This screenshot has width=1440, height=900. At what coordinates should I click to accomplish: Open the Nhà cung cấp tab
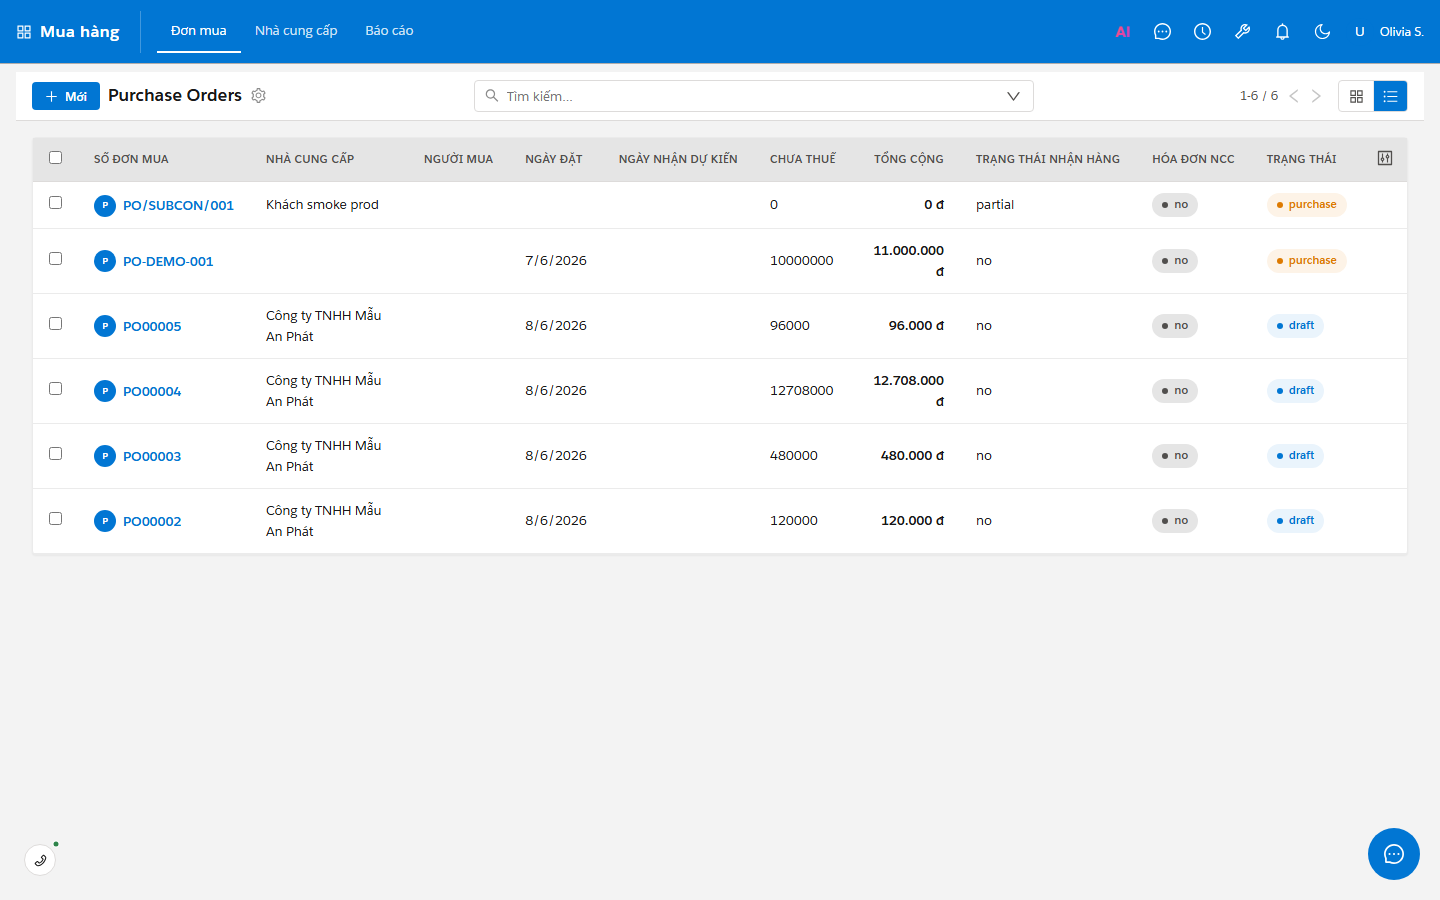(296, 31)
